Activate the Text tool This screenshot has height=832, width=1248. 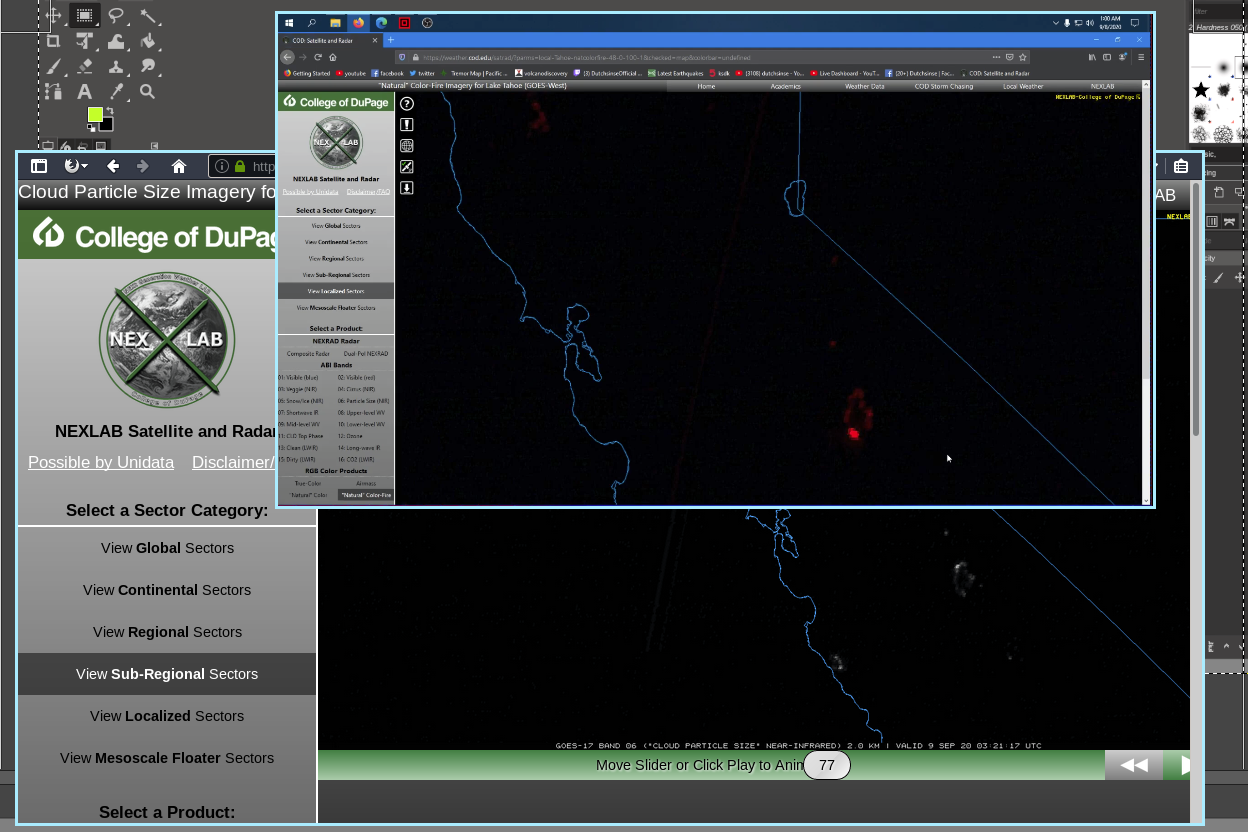click(84, 92)
